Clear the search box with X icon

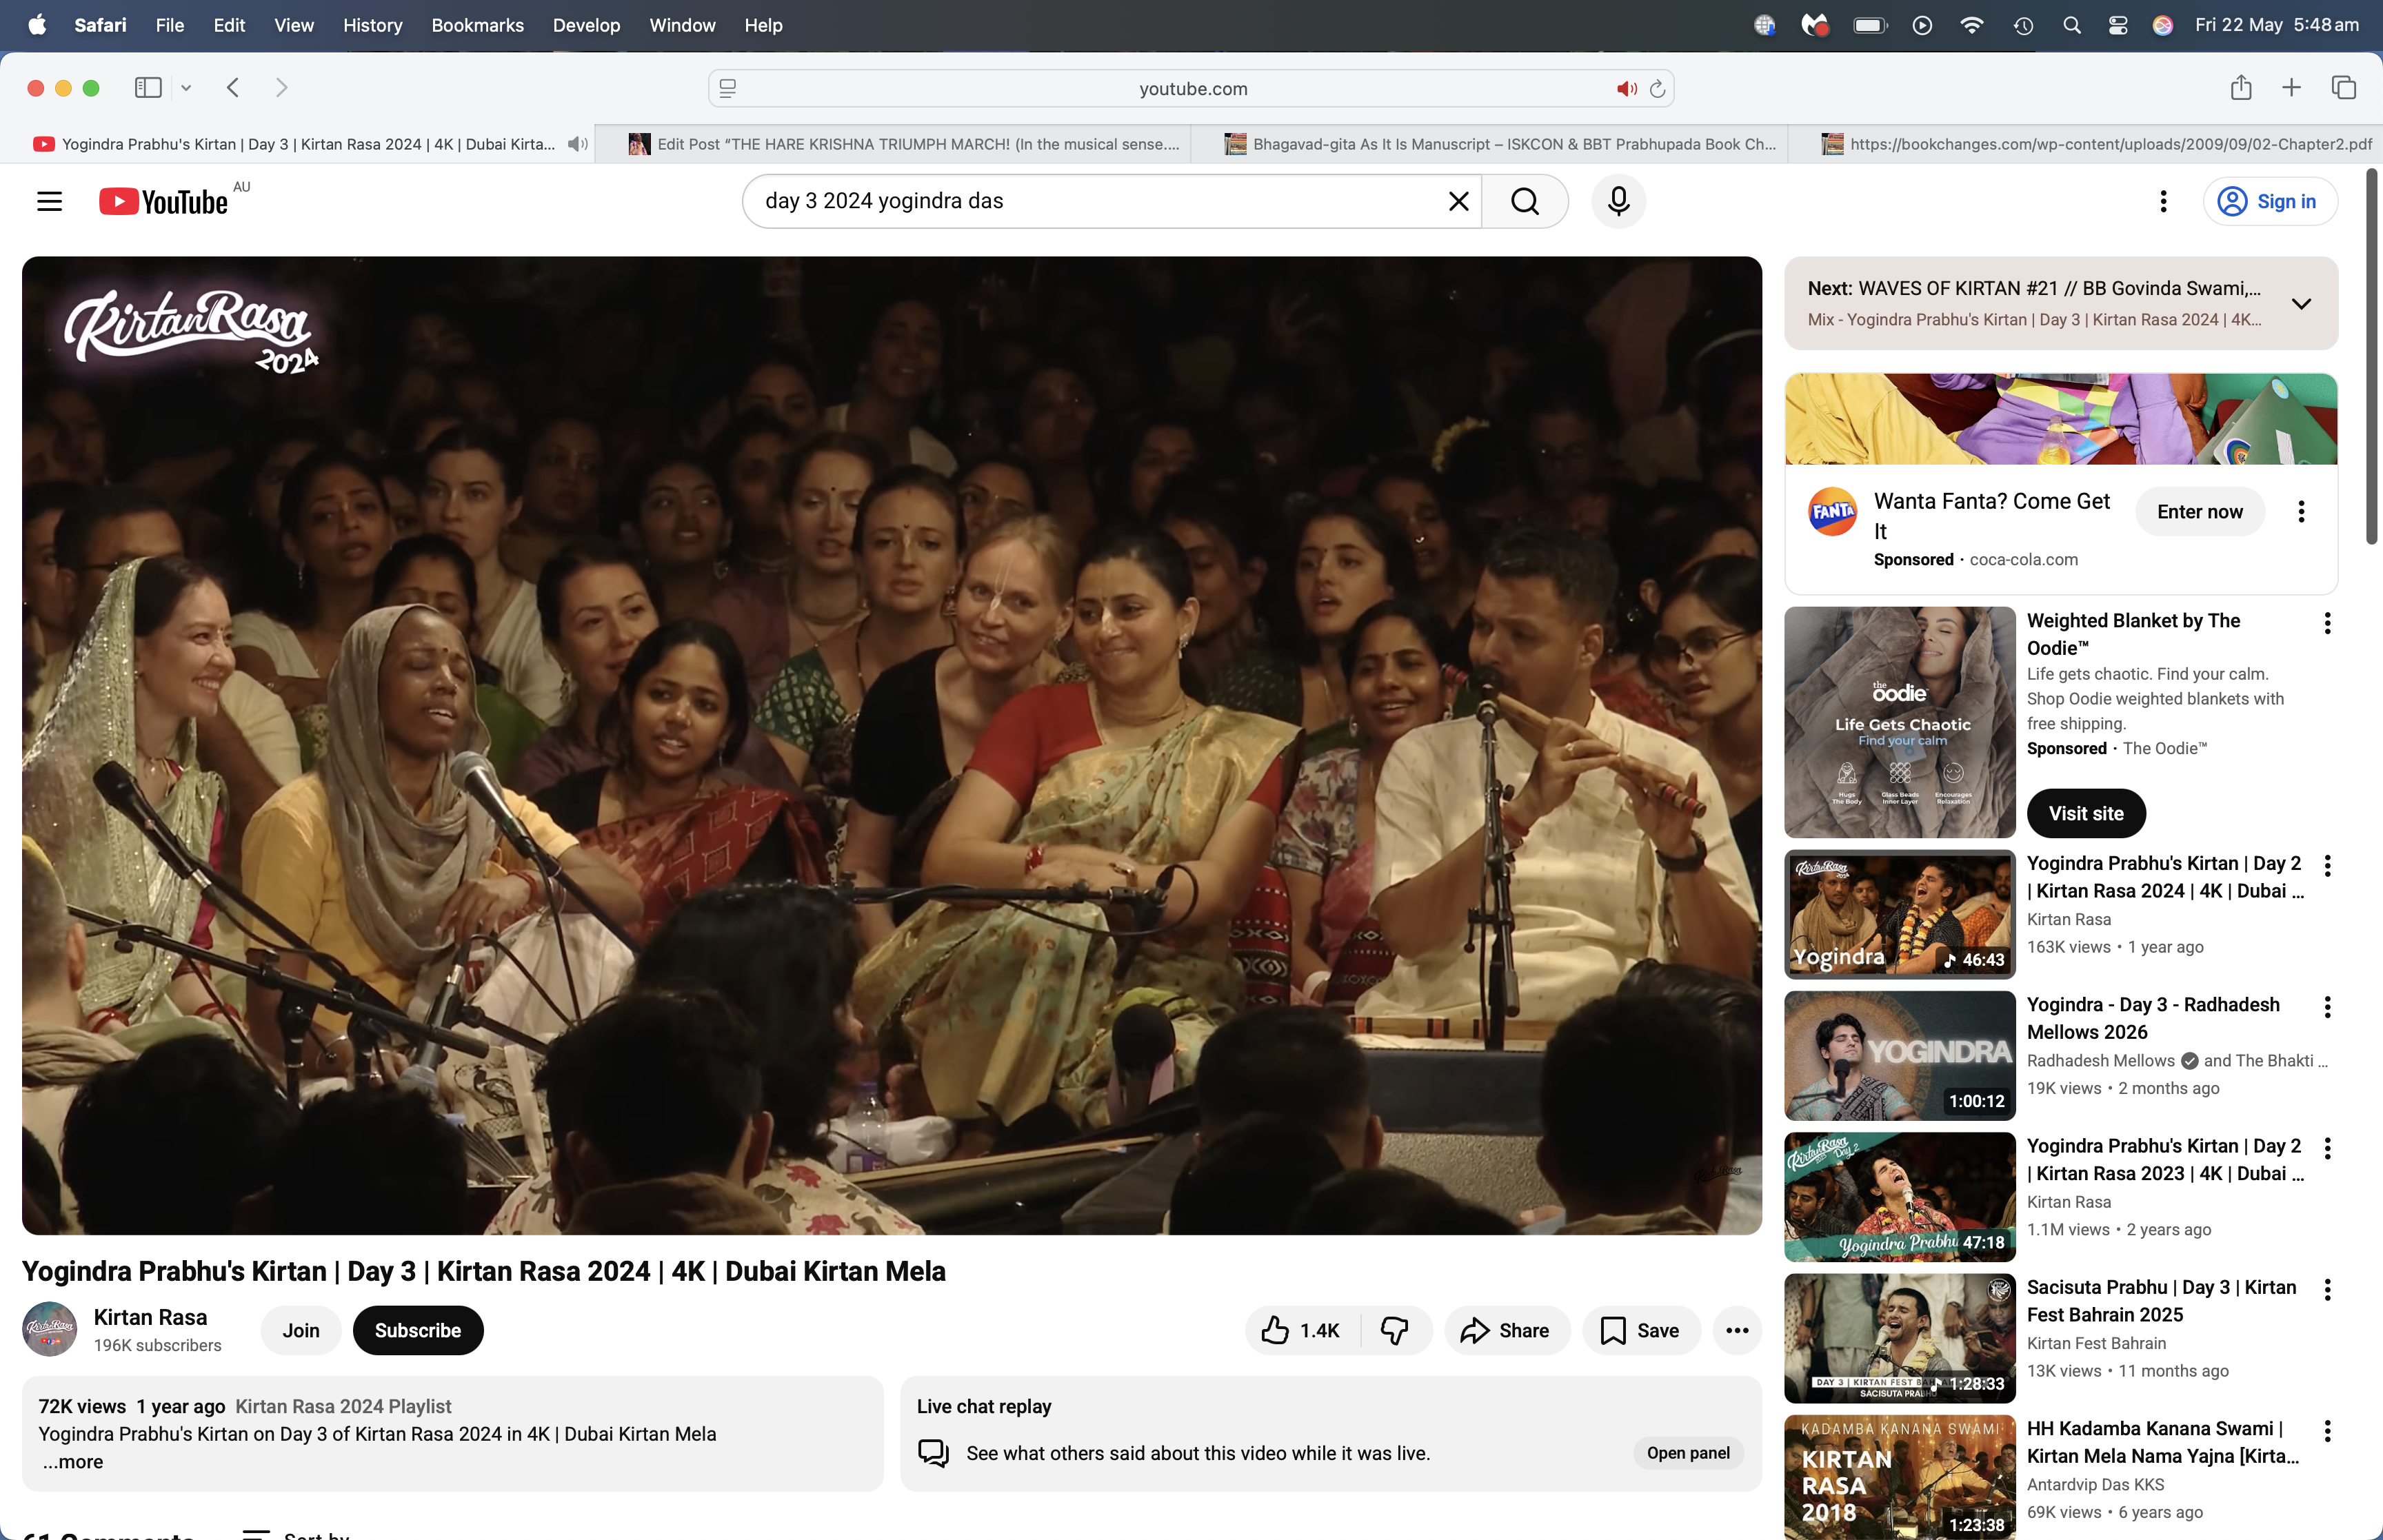[x=1458, y=201]
